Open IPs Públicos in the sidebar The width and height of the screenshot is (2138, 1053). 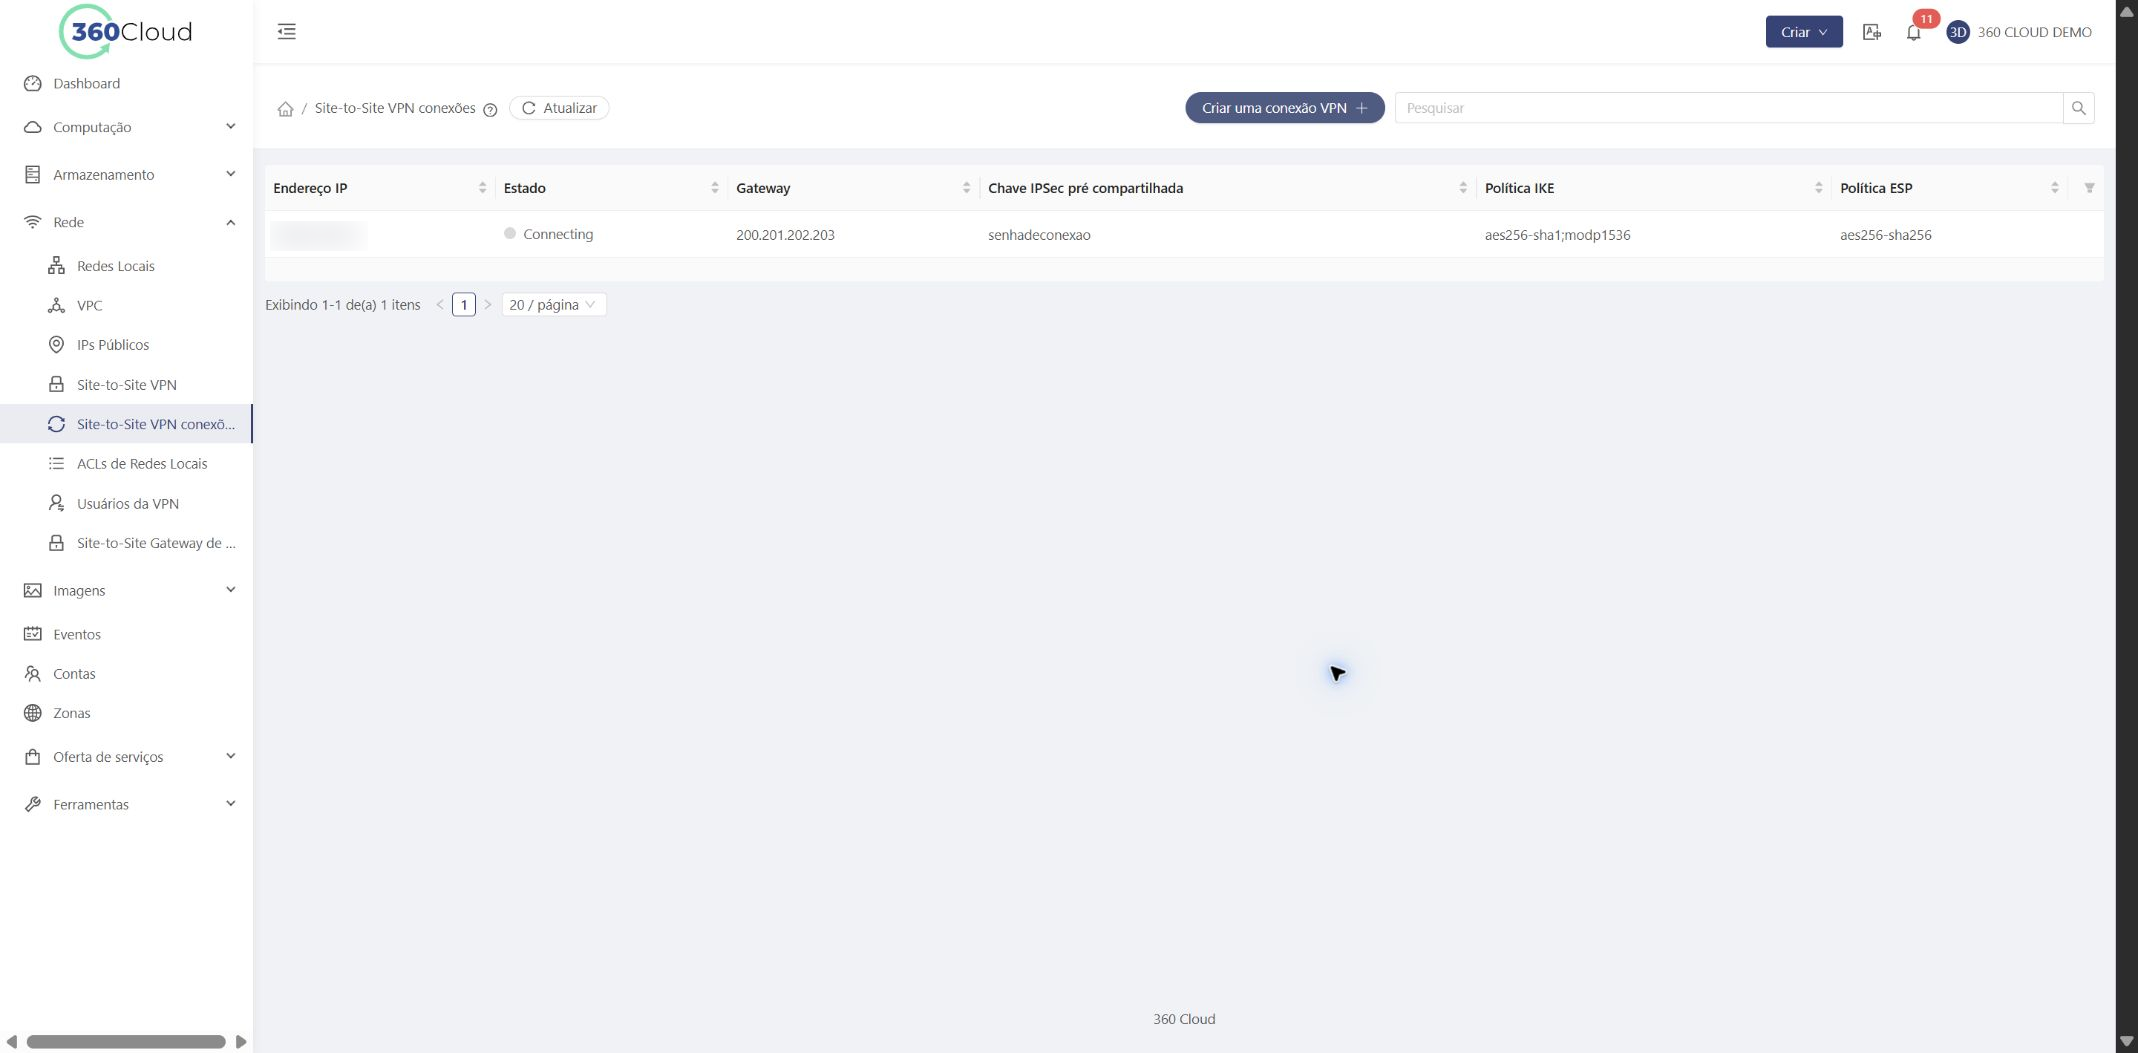[126, 345]
